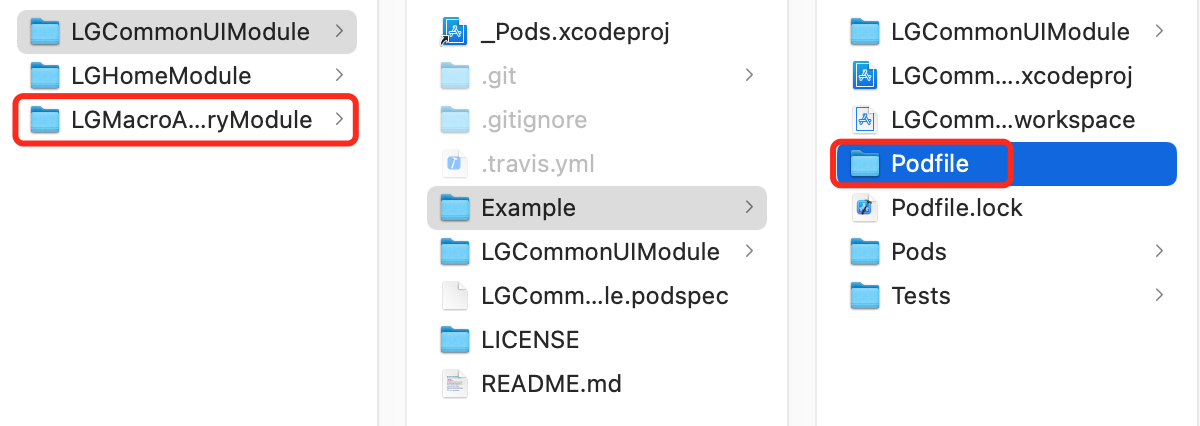Click the LGComm....xcodeproj Xcode project icon

(x=864, y=76)
